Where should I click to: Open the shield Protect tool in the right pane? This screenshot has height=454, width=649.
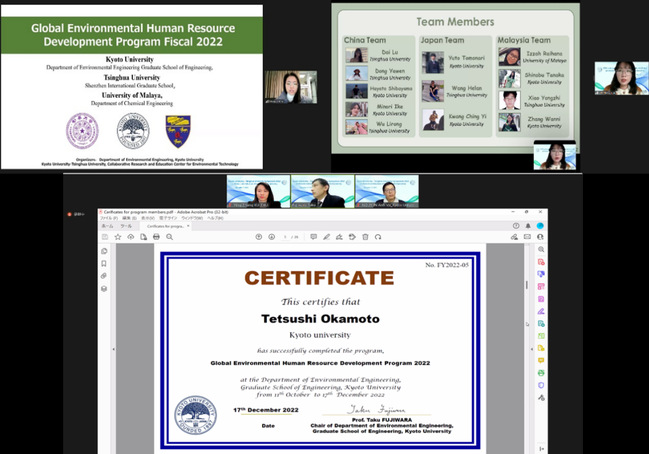pyautogui.click(x=541, y=385)
